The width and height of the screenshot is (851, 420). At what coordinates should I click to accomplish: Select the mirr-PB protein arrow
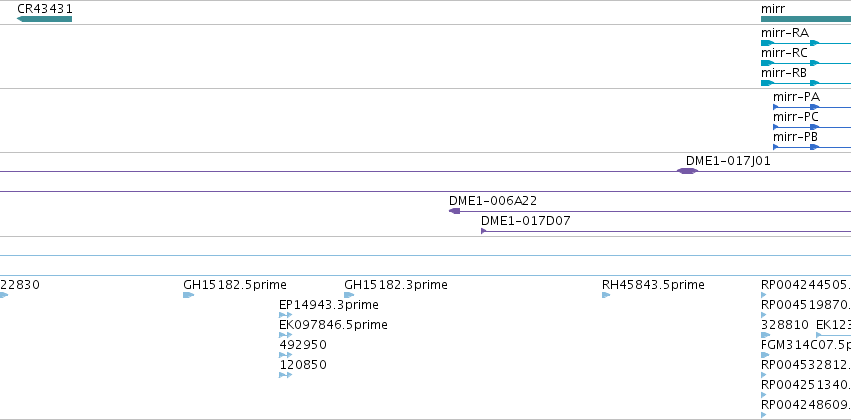click(x=812, y=147)
